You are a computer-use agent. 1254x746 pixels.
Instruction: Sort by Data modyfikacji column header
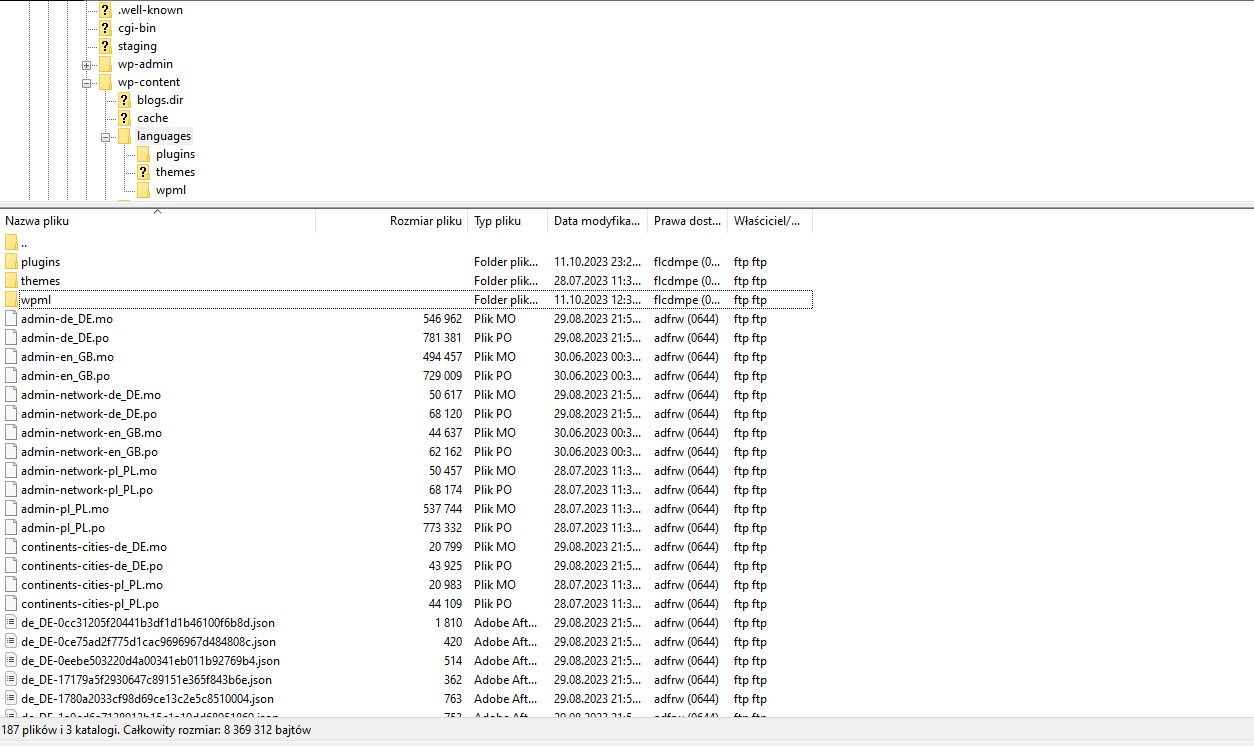tap(597, 221)
